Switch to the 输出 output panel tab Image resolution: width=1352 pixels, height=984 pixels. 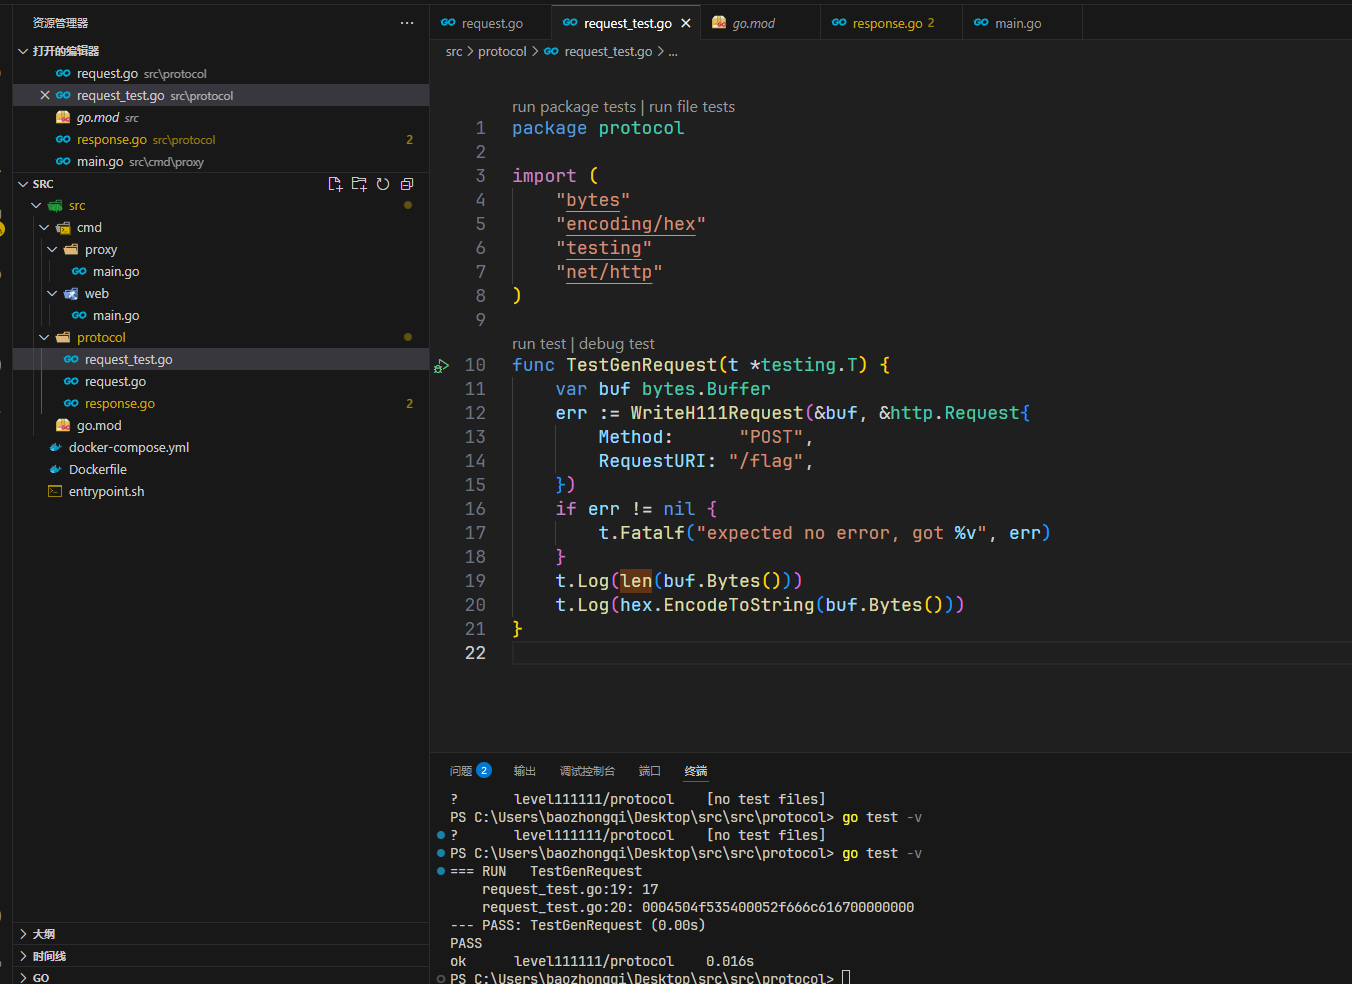tap(525, 771)
